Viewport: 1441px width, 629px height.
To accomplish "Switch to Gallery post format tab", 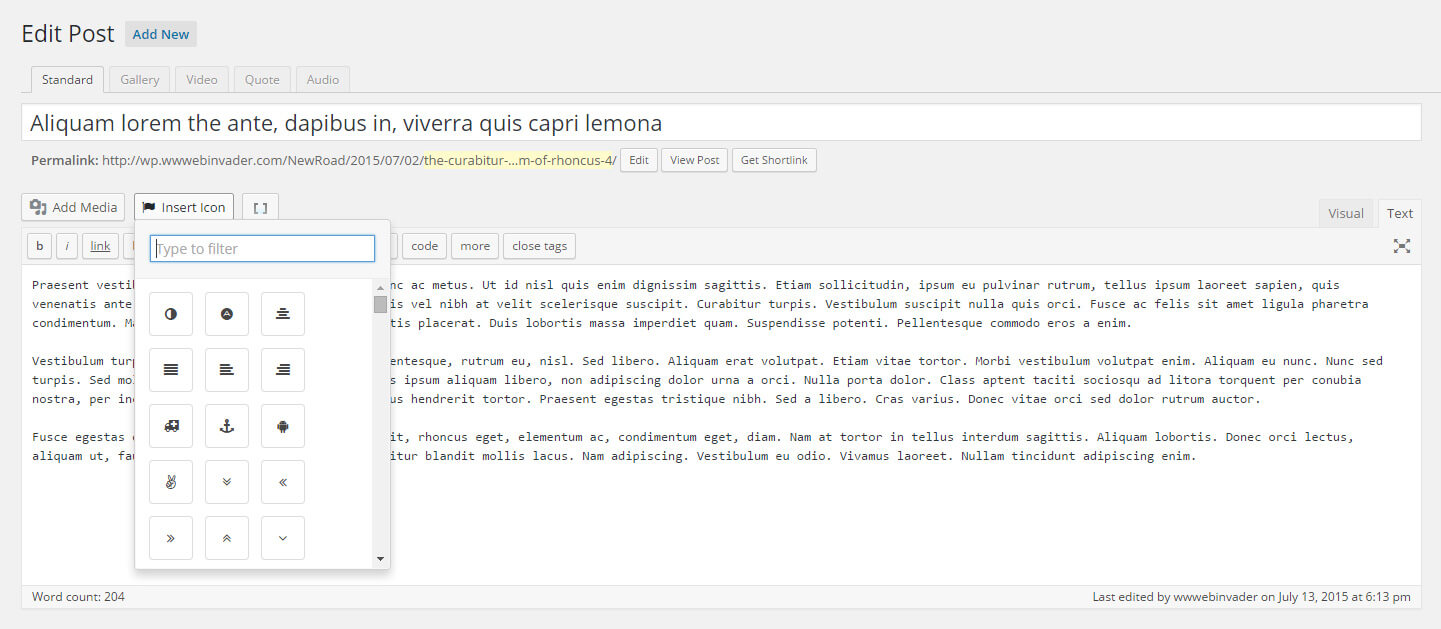I will click(140, 80).
